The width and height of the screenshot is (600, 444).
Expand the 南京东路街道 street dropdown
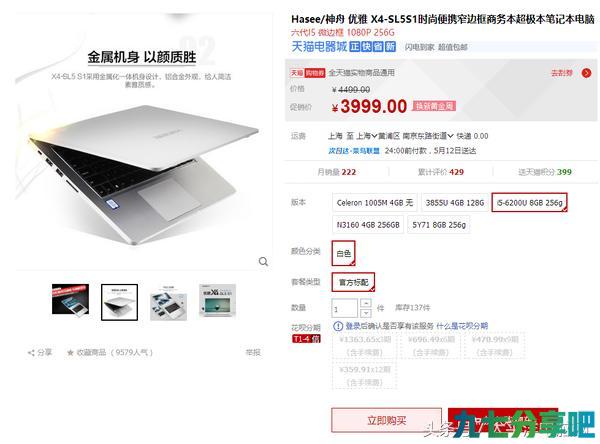coord(428,136)
